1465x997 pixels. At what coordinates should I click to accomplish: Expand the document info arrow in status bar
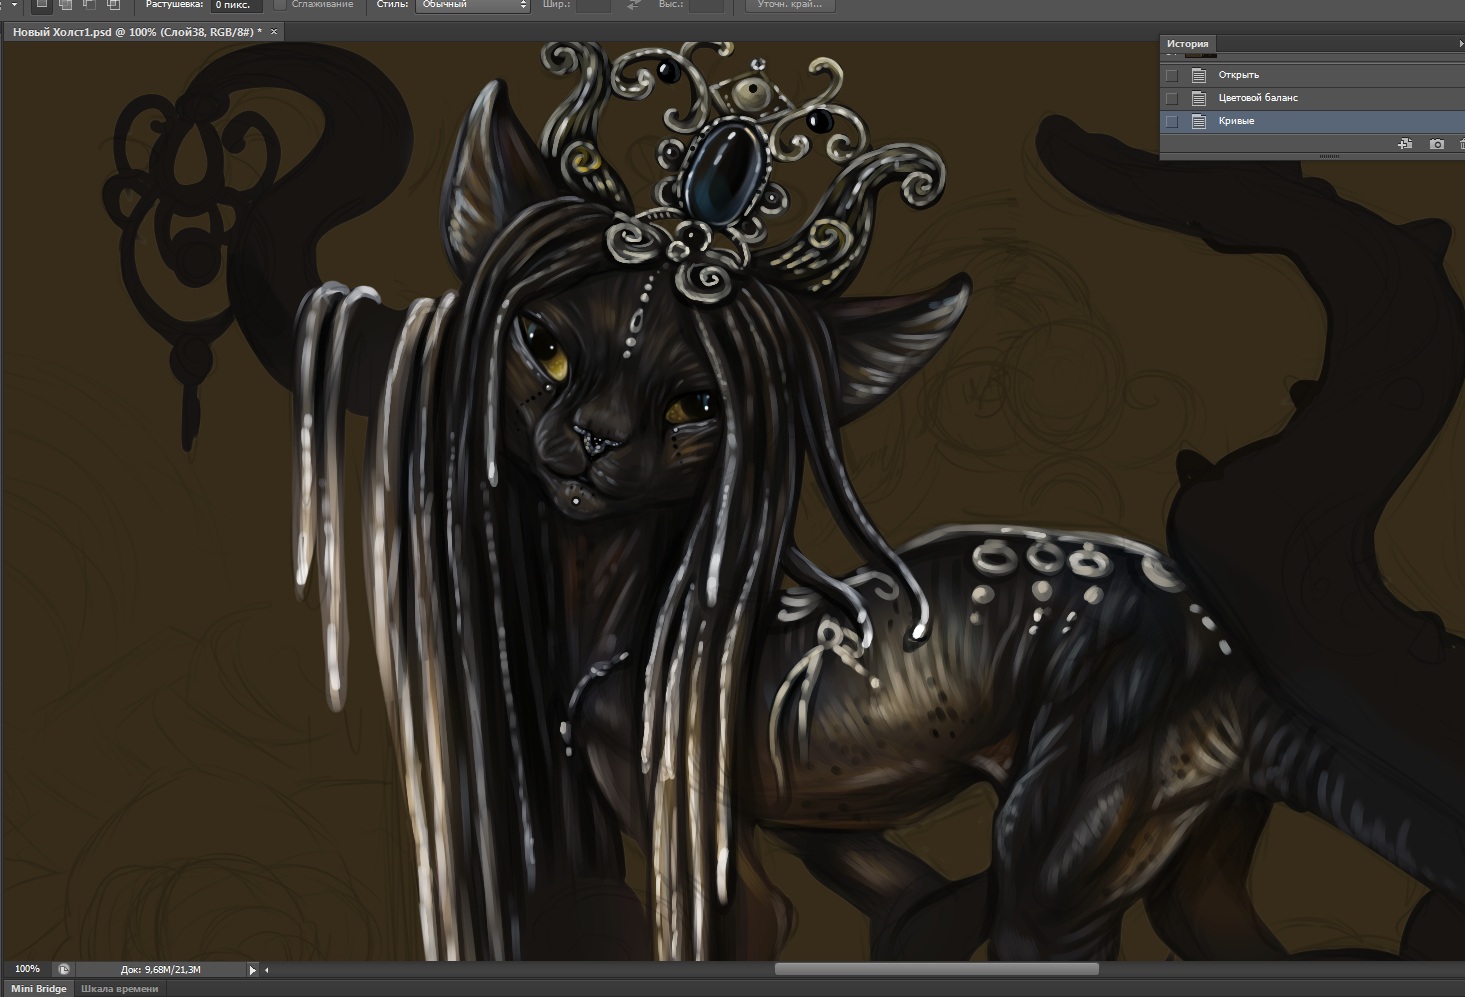[x=252, y=969]
